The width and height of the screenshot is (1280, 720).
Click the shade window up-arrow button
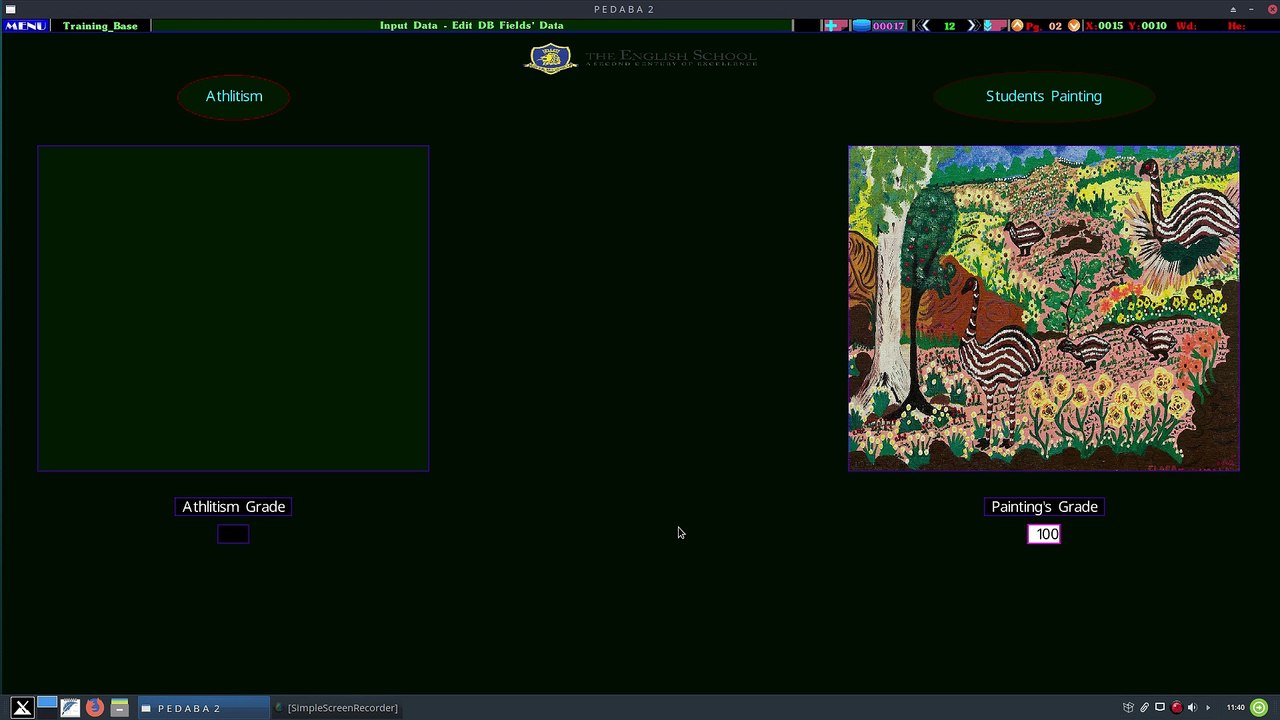(x=1233, y=9)
